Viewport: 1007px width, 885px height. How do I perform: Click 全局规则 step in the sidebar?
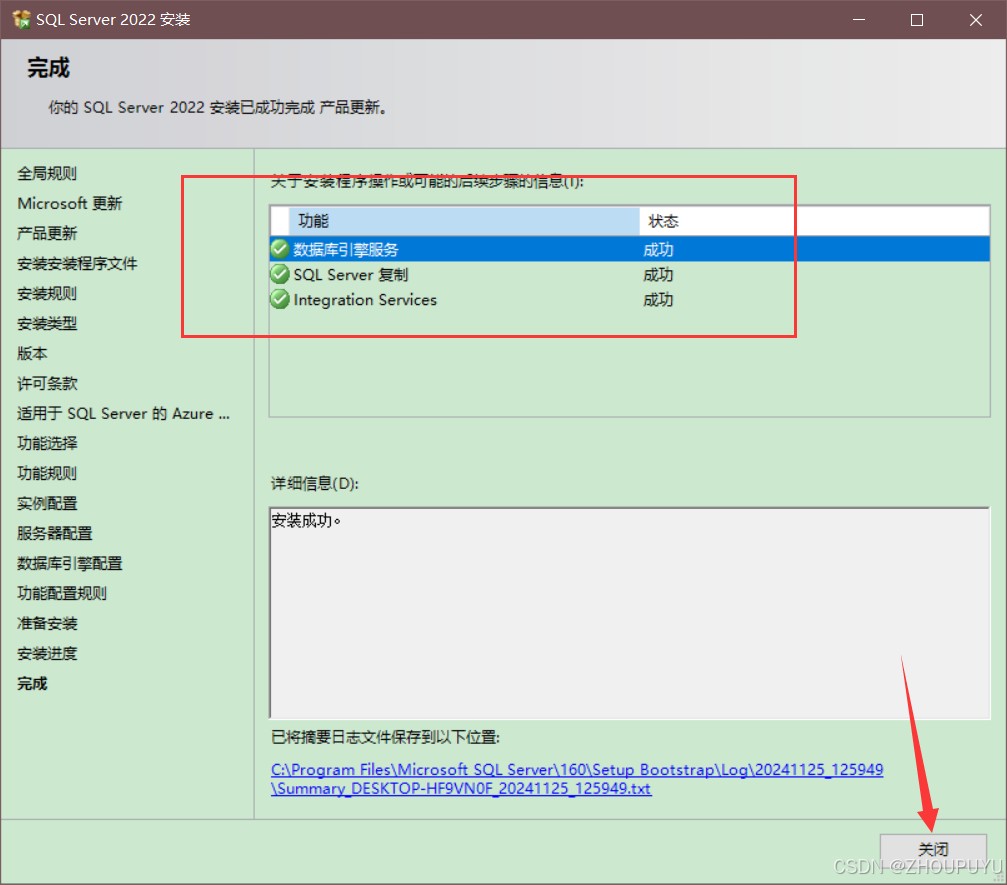point(47,173)
